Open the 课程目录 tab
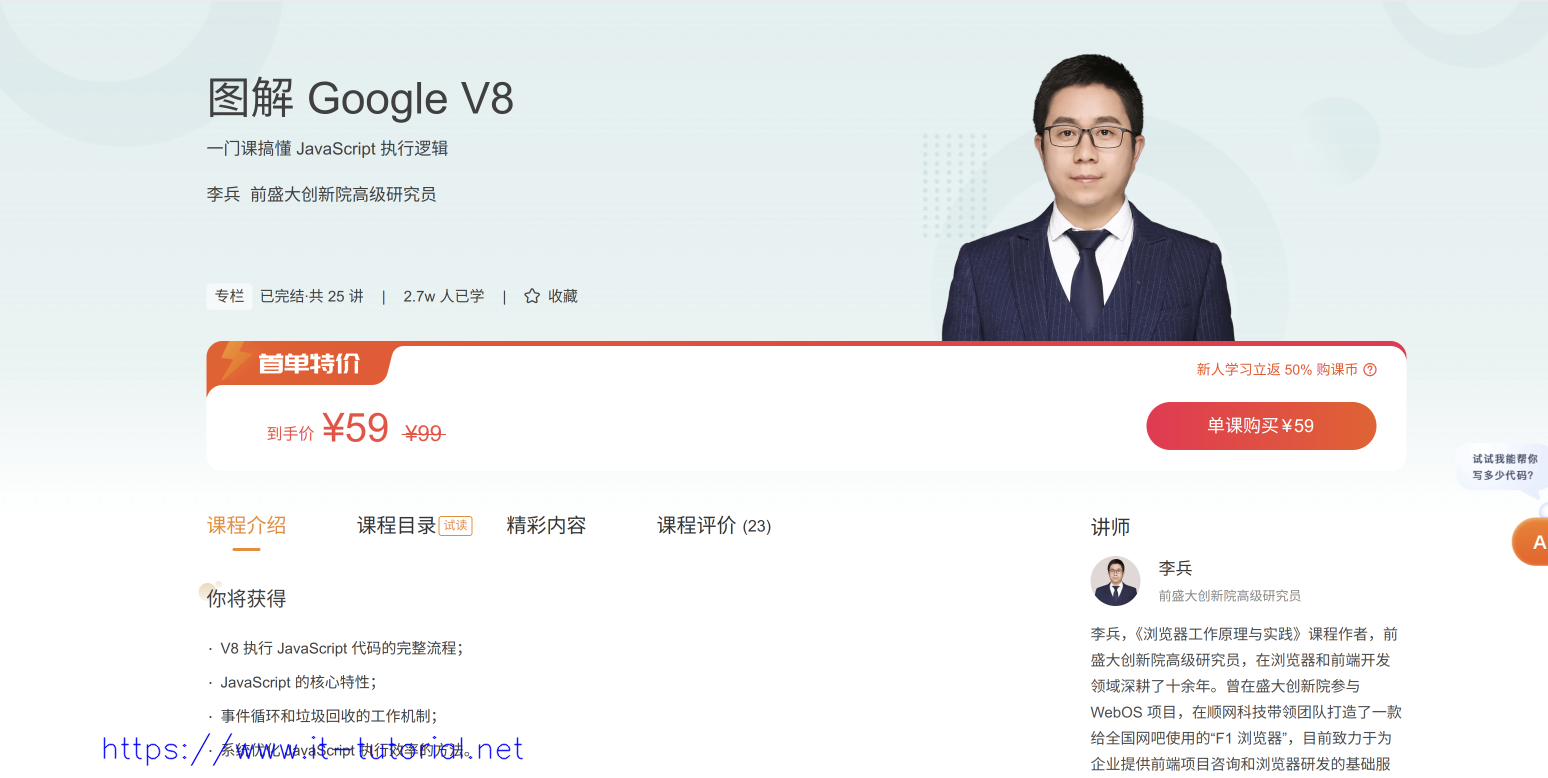The image size is (1548, 778). coord(397,525)
